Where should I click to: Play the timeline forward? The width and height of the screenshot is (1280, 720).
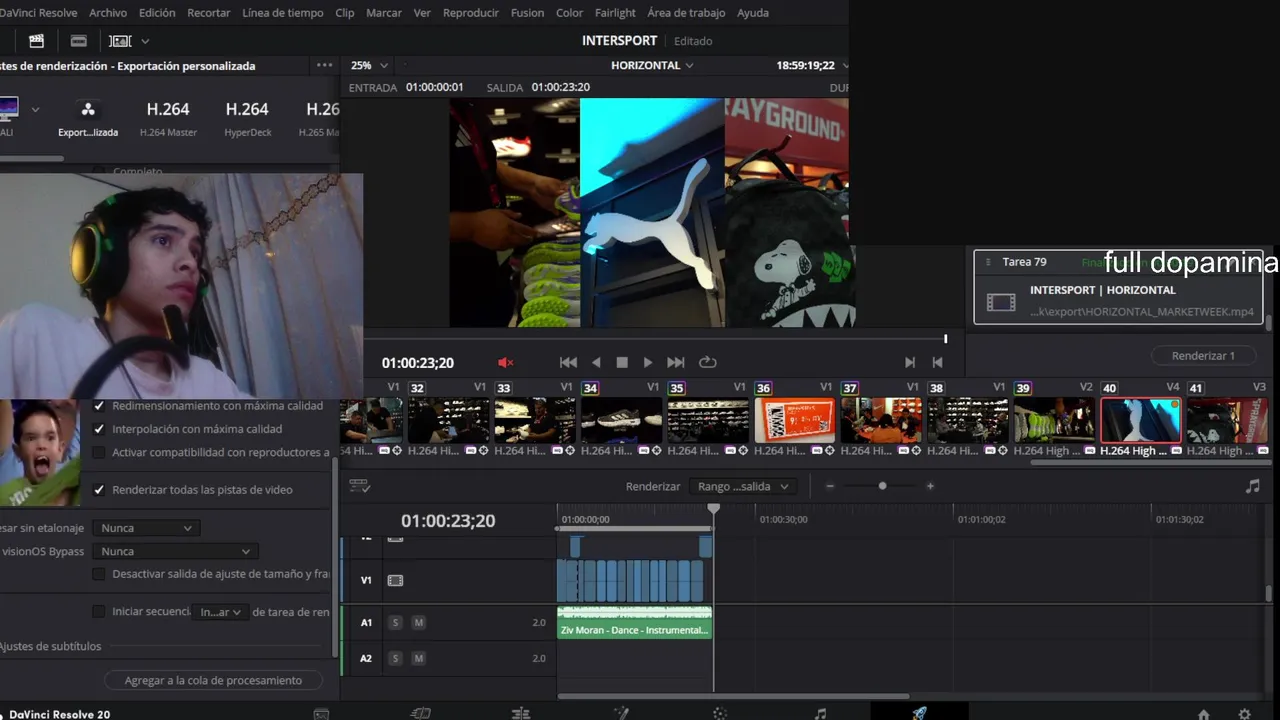(x=648, y=362)
